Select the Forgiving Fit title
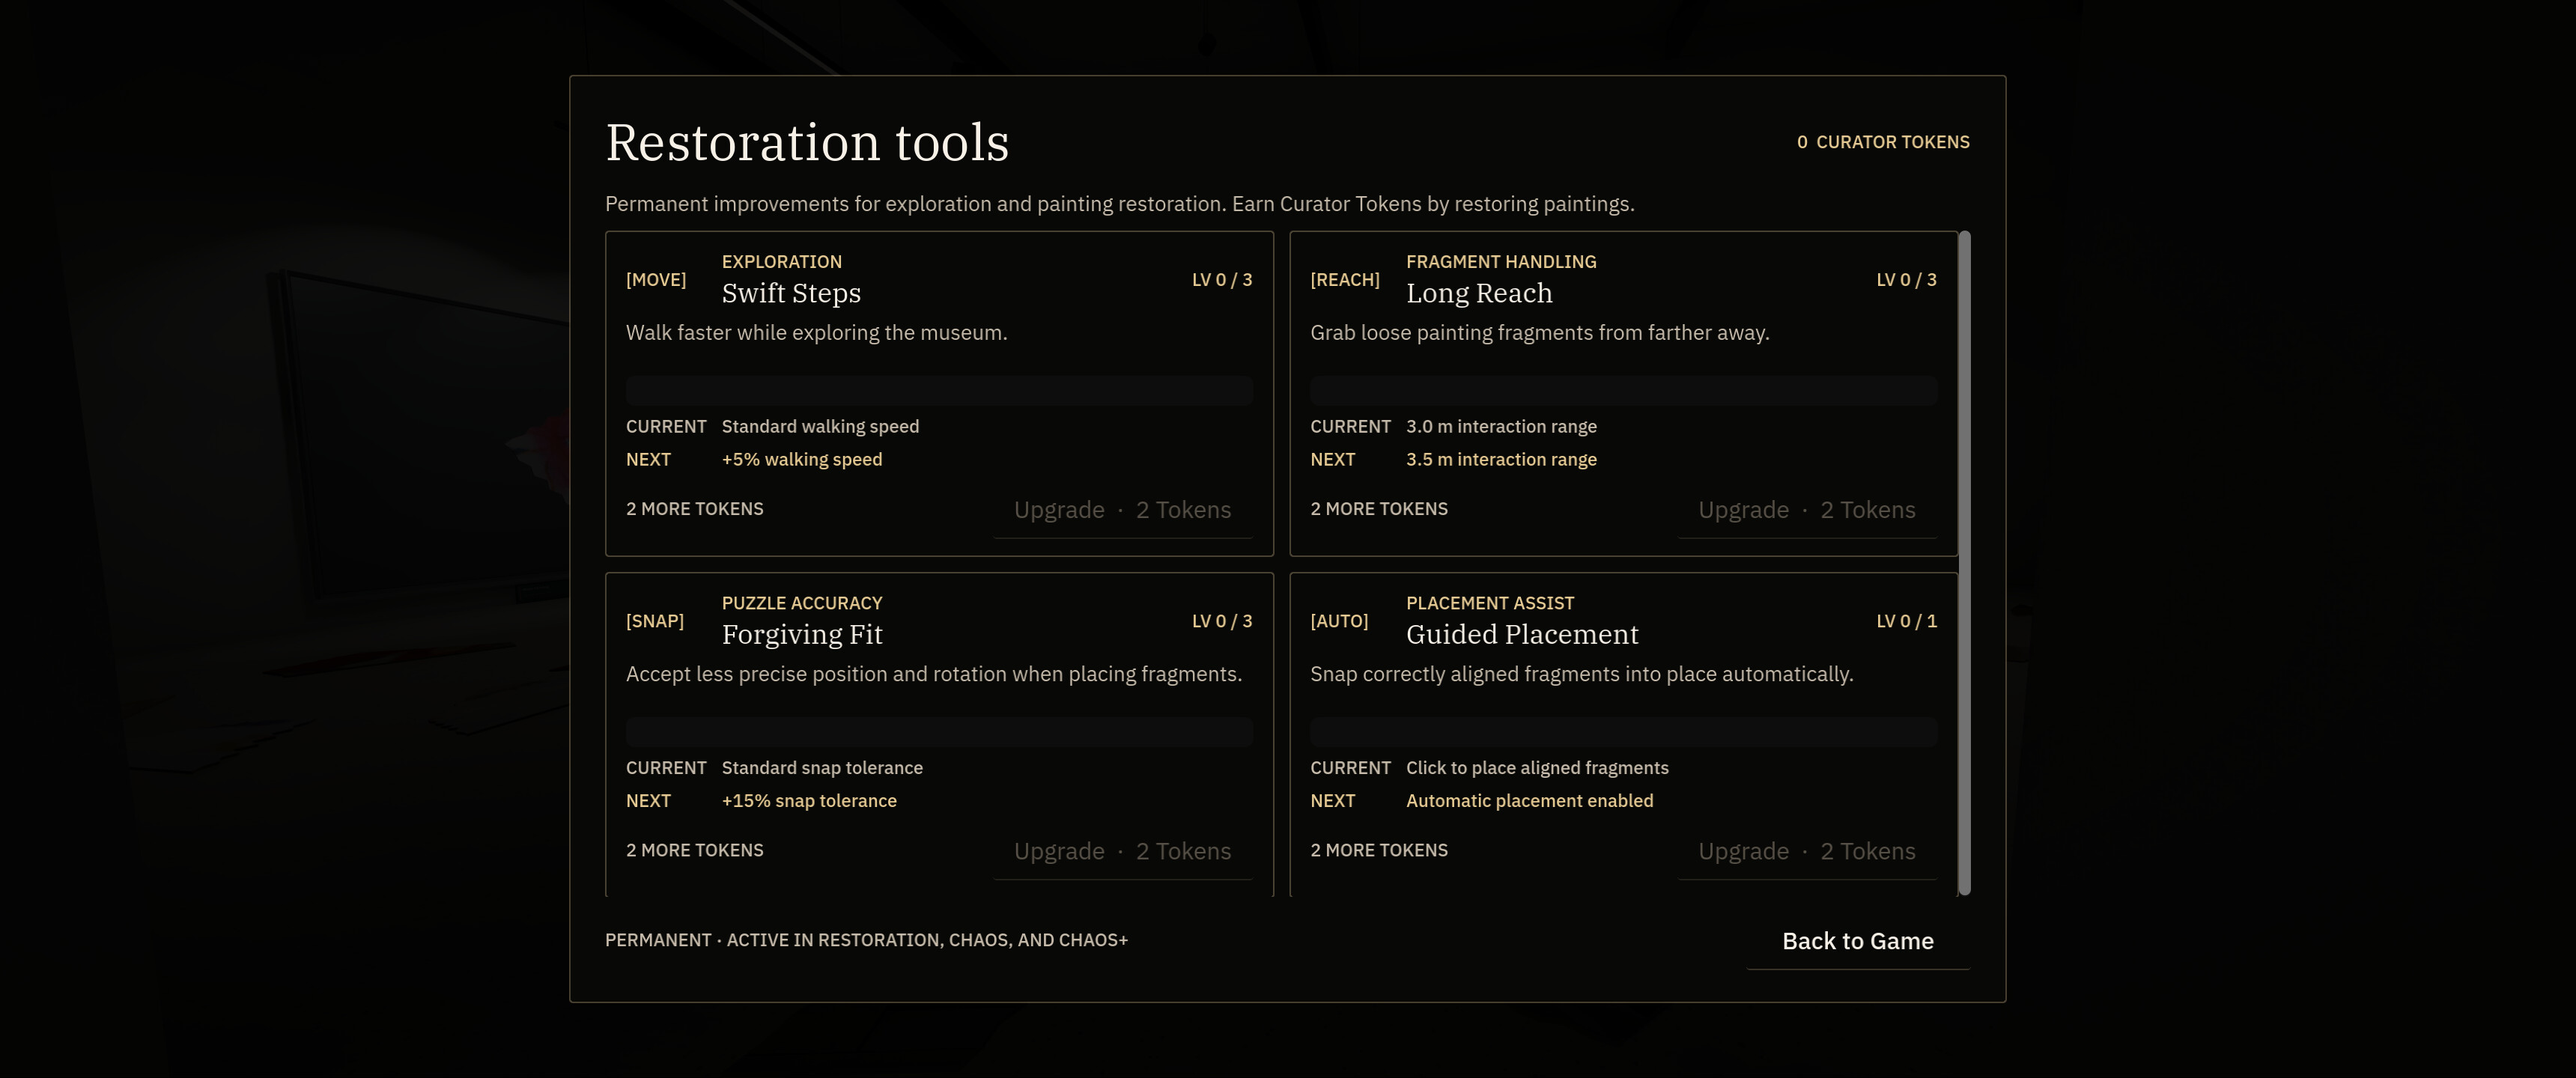The width and height of the screenshot is (2576, 1078). (x=802, y=634)
